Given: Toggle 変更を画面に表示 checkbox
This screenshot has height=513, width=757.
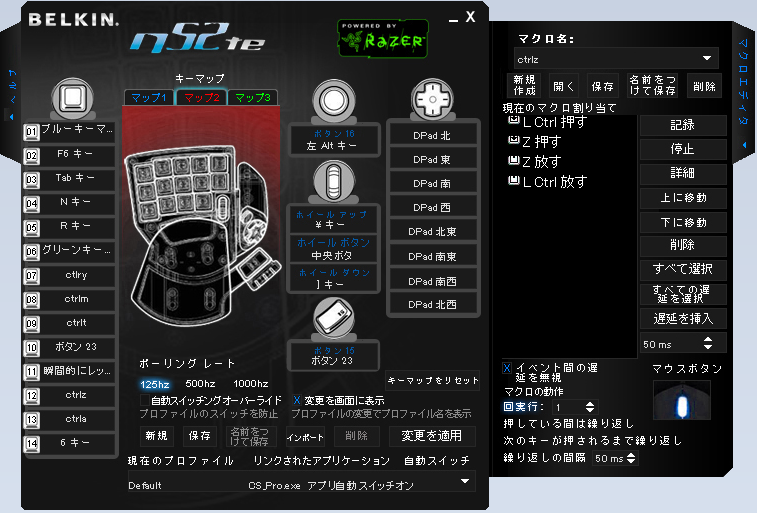Looking at the screenshot, I should [296, 400].
